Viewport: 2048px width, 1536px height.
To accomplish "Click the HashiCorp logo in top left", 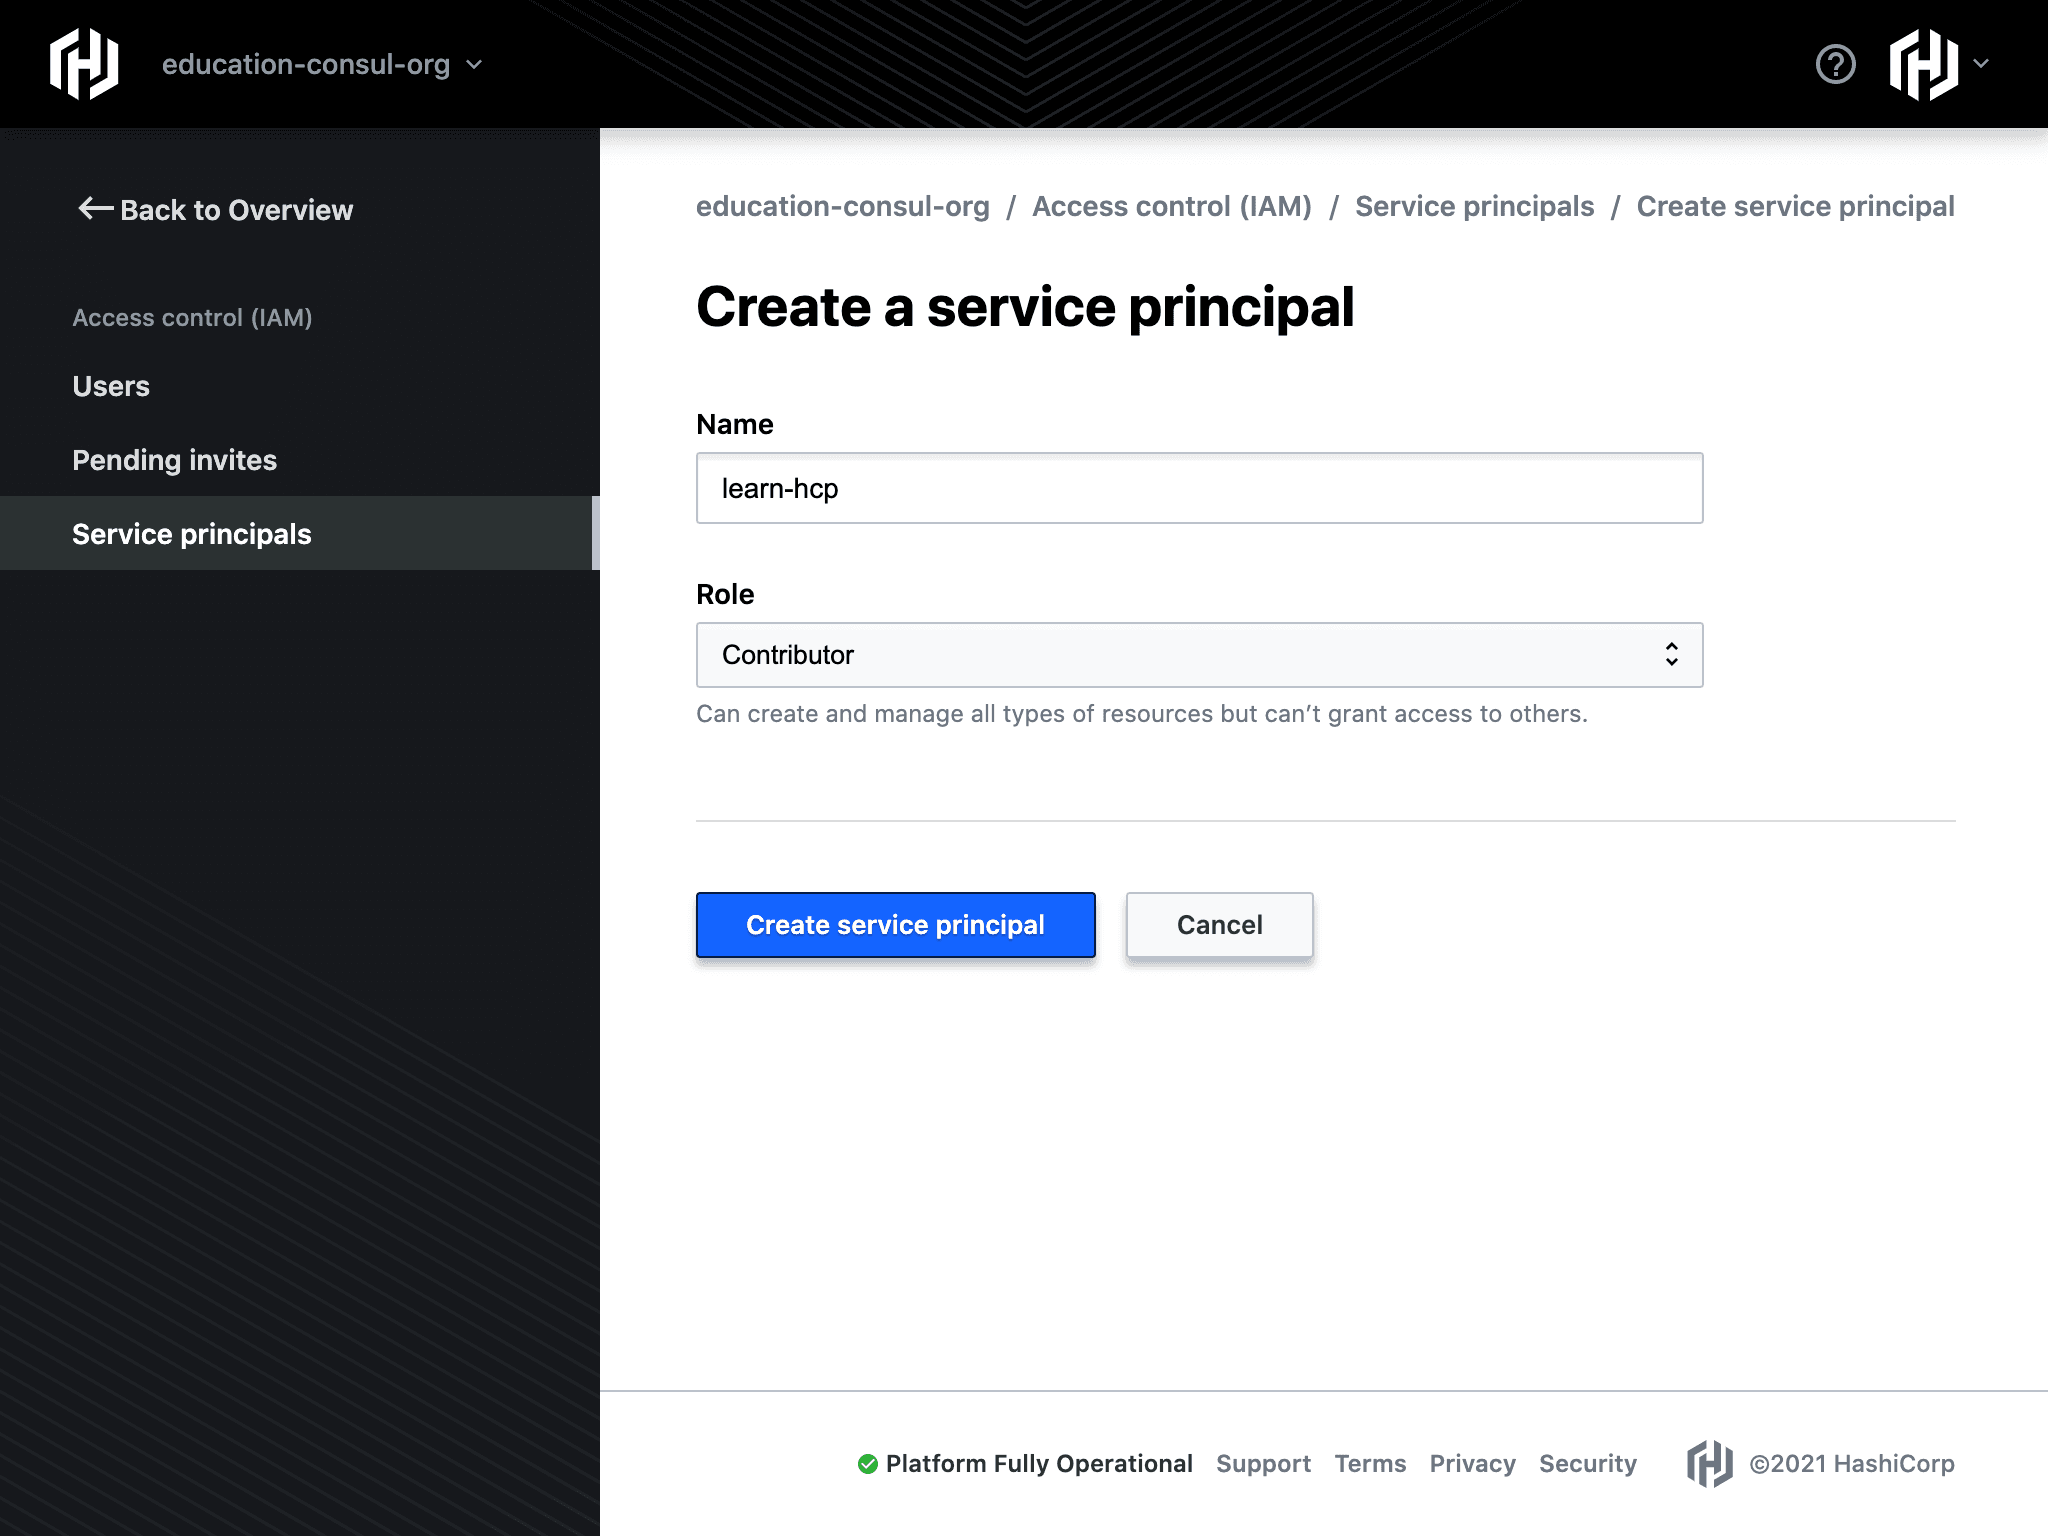I will click(x=82, y=65).
